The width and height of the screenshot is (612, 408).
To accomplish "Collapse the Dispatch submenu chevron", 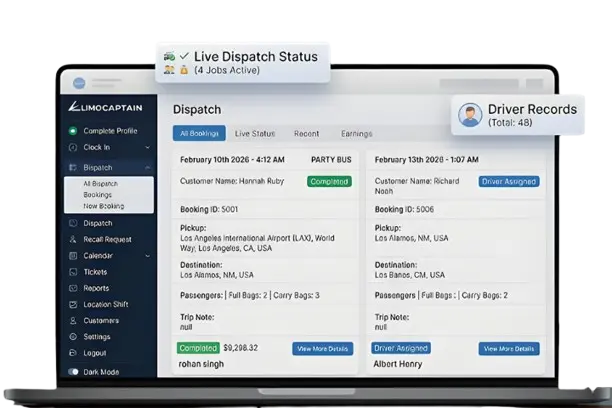I will tap(148, 168).
